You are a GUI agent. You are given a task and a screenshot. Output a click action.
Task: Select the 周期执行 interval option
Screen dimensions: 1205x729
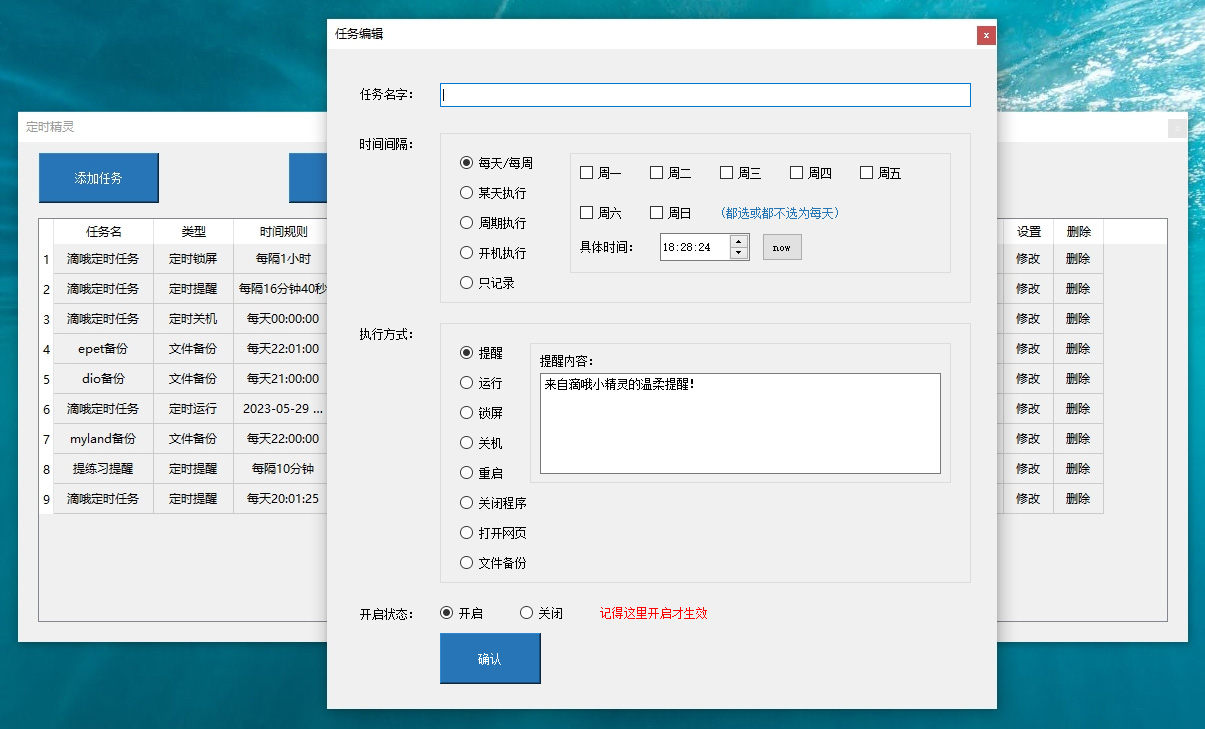[493, 223]
